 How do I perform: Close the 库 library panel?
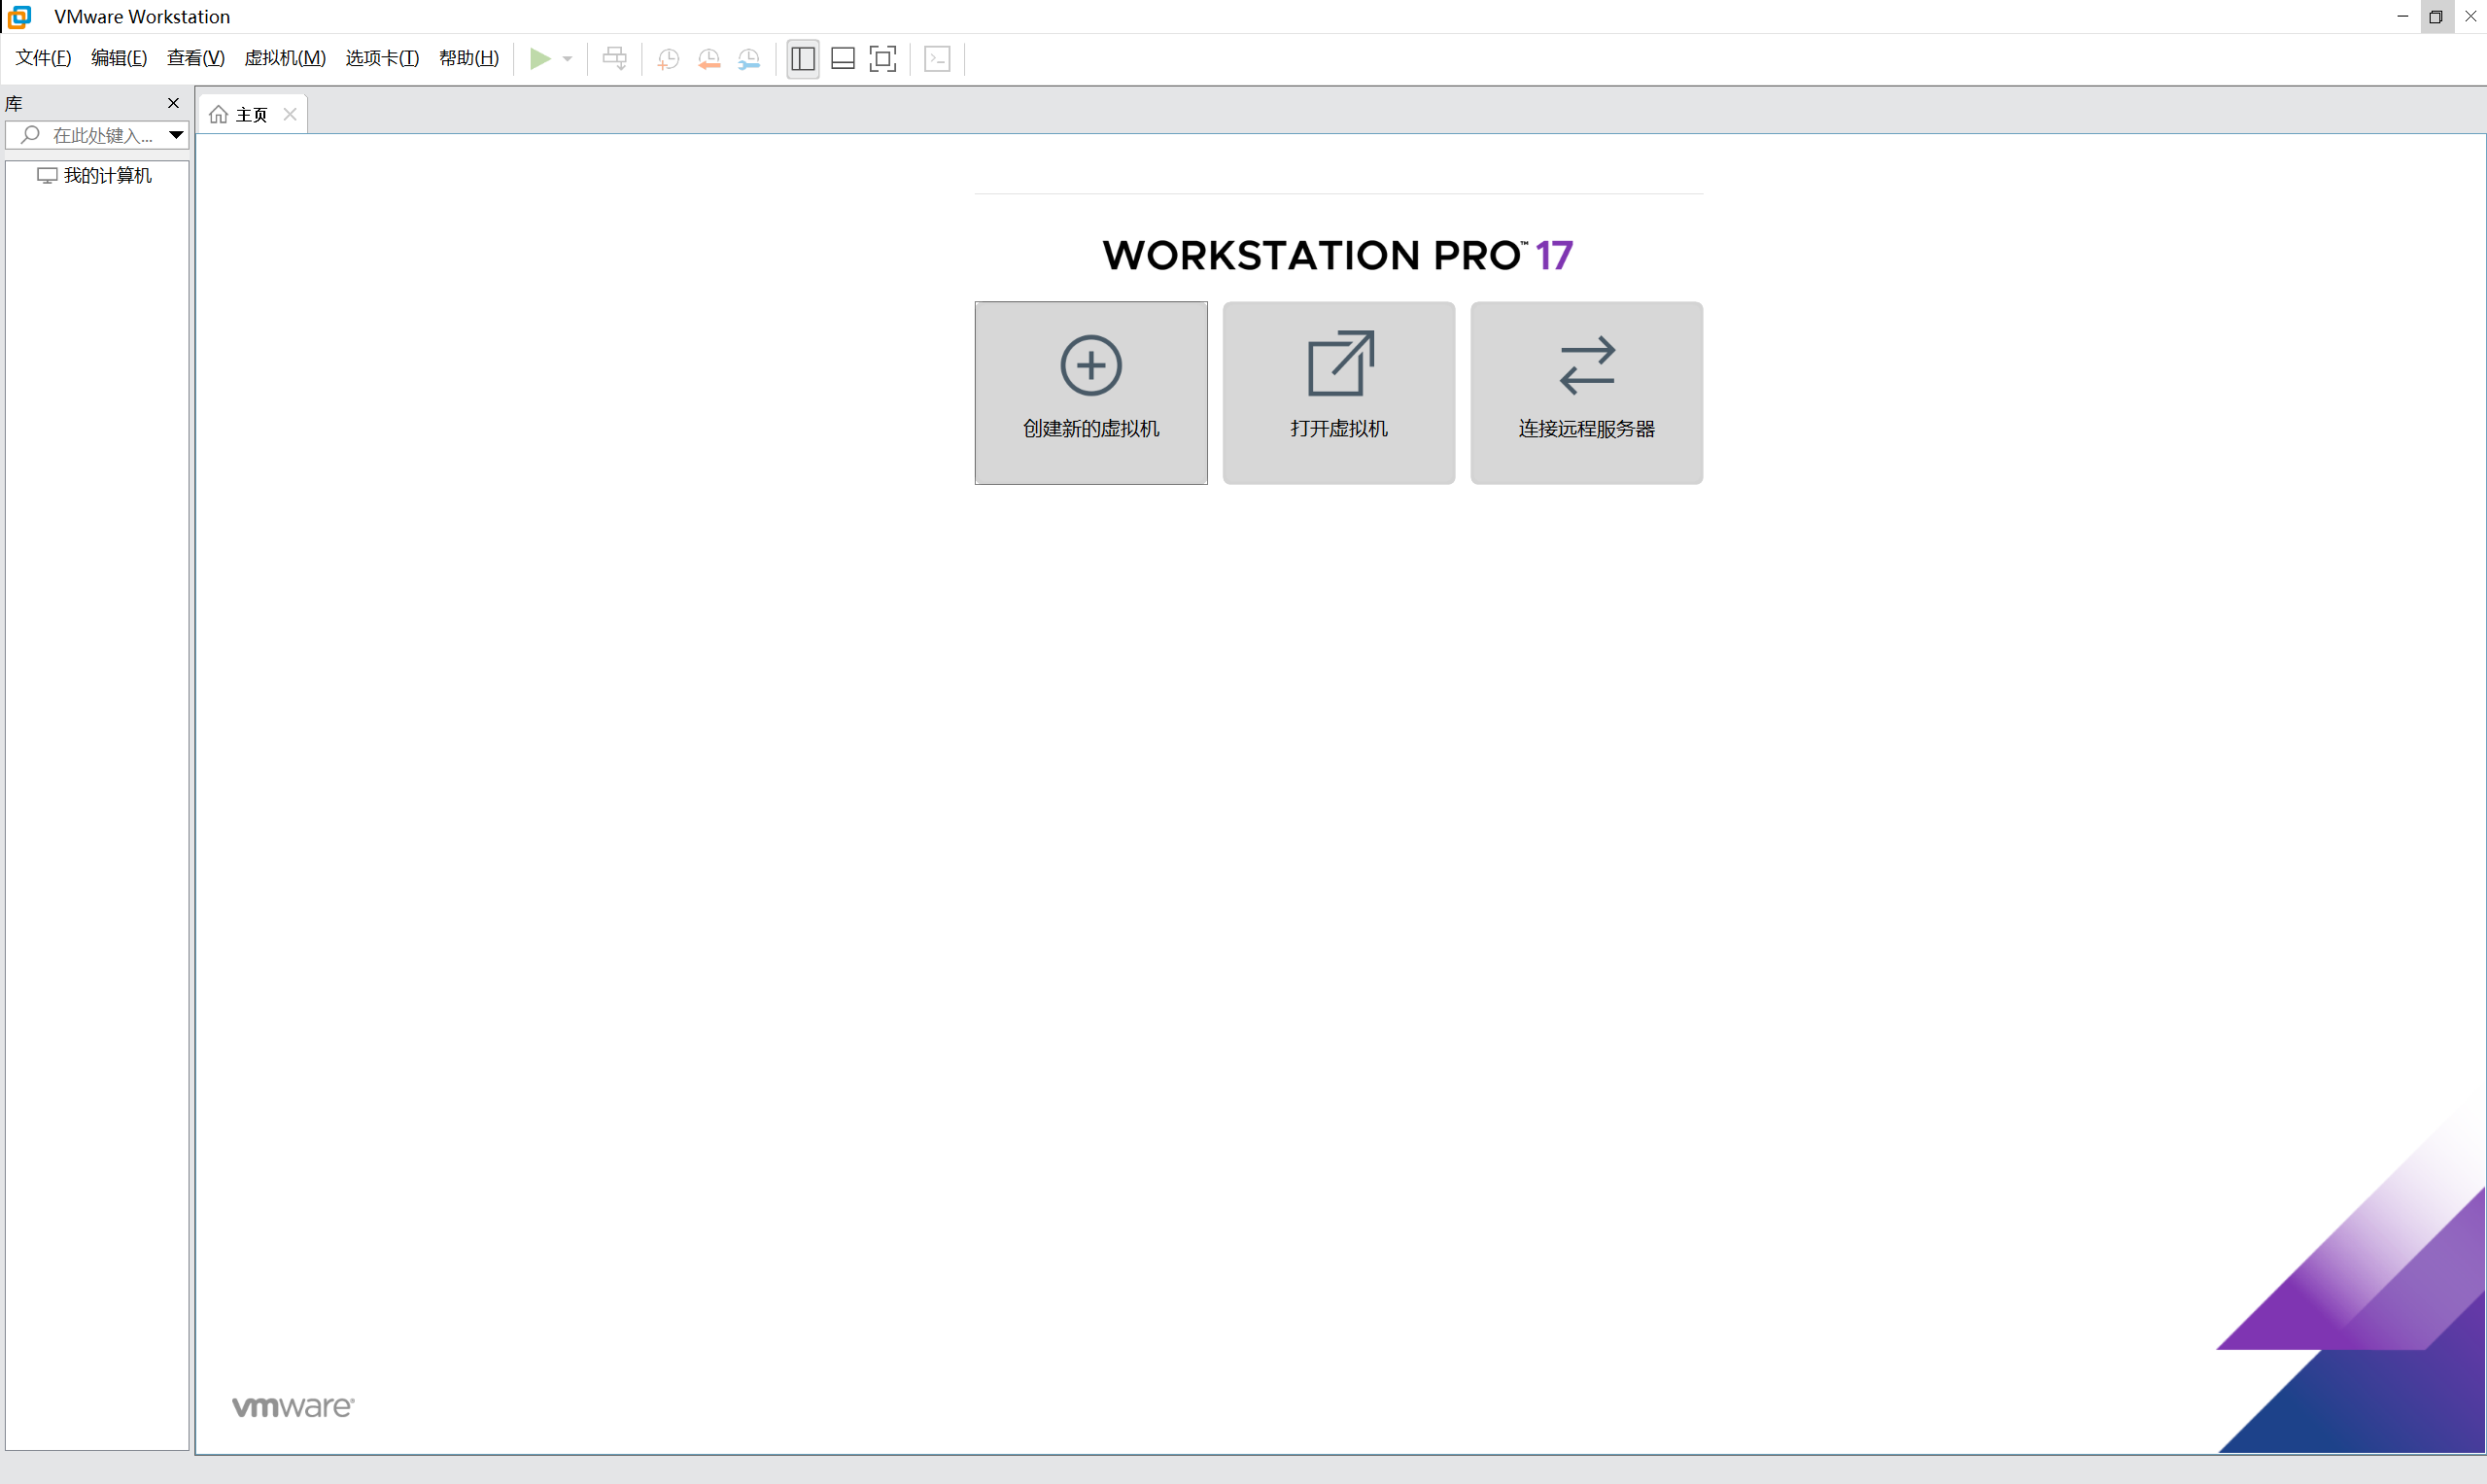[173, 103]
